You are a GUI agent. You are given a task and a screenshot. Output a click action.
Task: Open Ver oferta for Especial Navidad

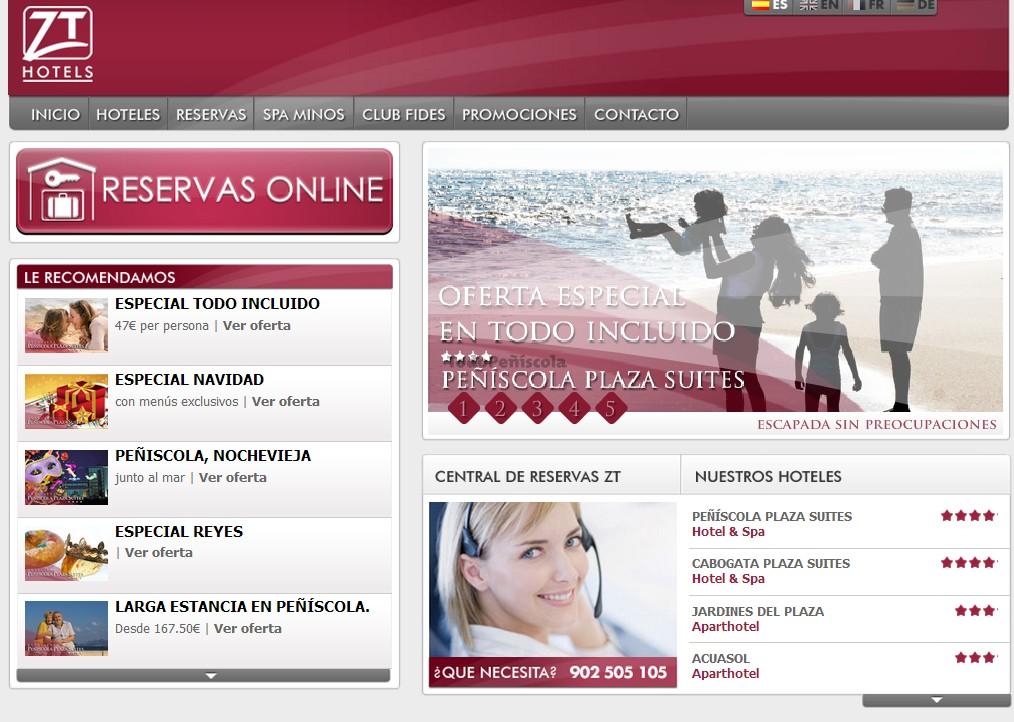pyautogui.click(x=285, y=402)
